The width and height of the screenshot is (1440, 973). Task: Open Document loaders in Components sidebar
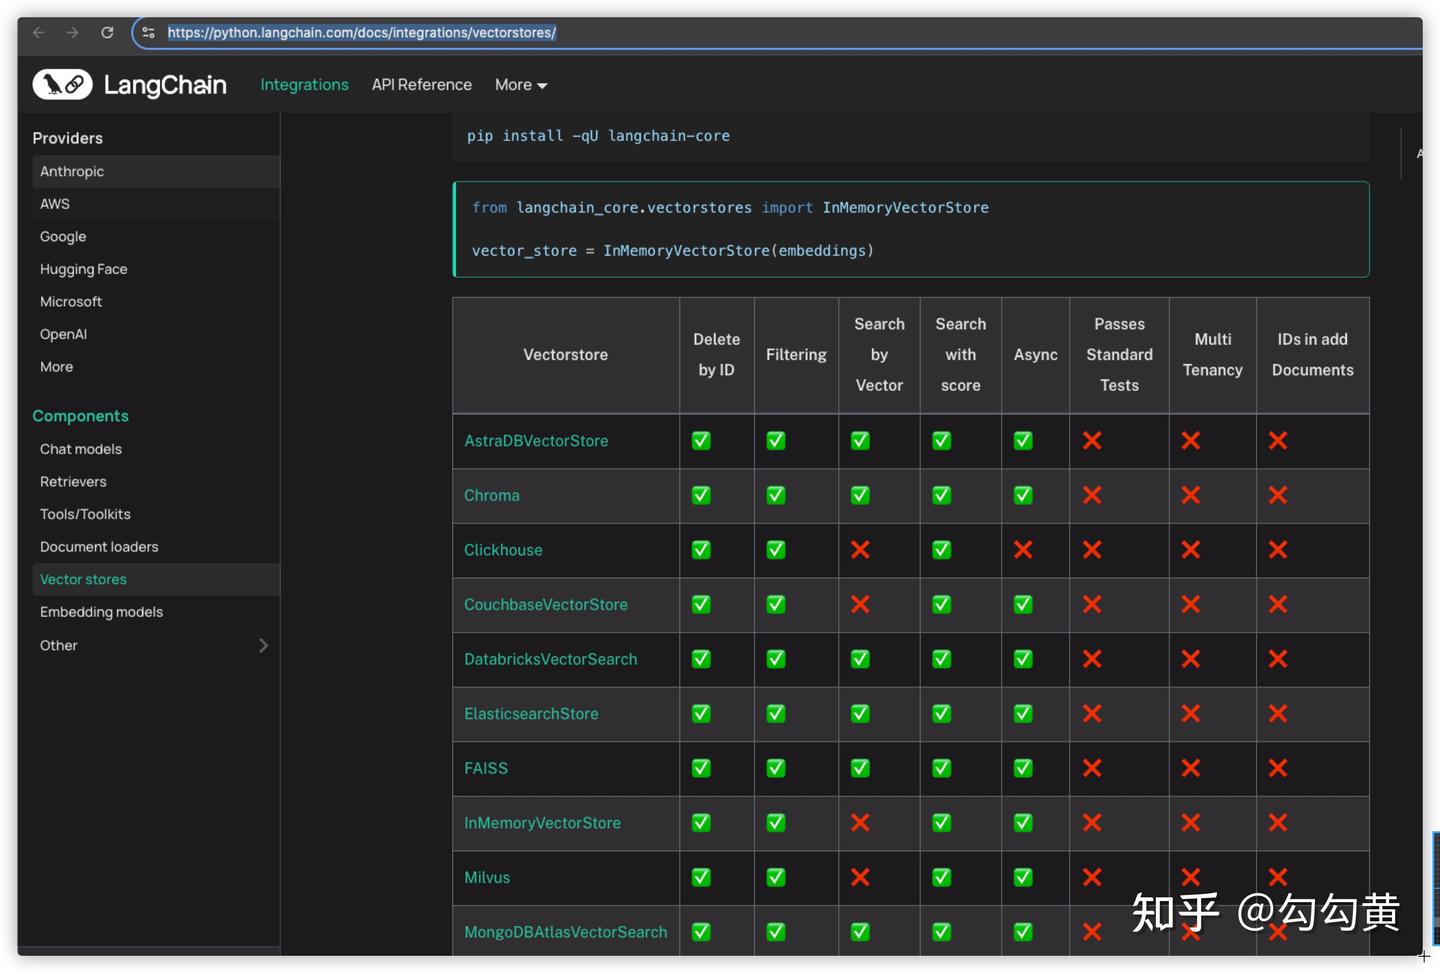(x=99, y=546)
